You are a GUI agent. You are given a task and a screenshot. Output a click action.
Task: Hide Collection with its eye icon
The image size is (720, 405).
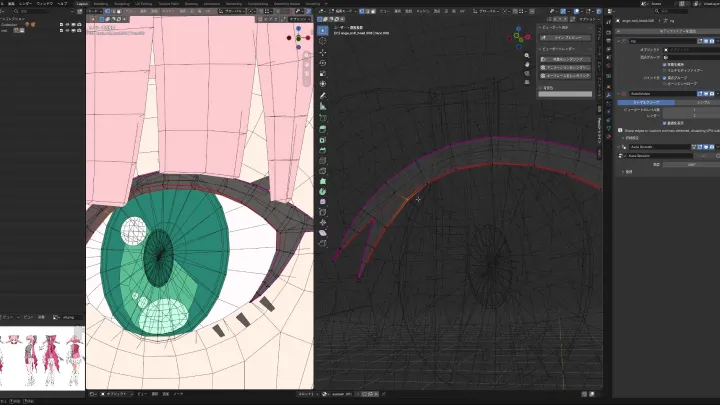point(68,24)
